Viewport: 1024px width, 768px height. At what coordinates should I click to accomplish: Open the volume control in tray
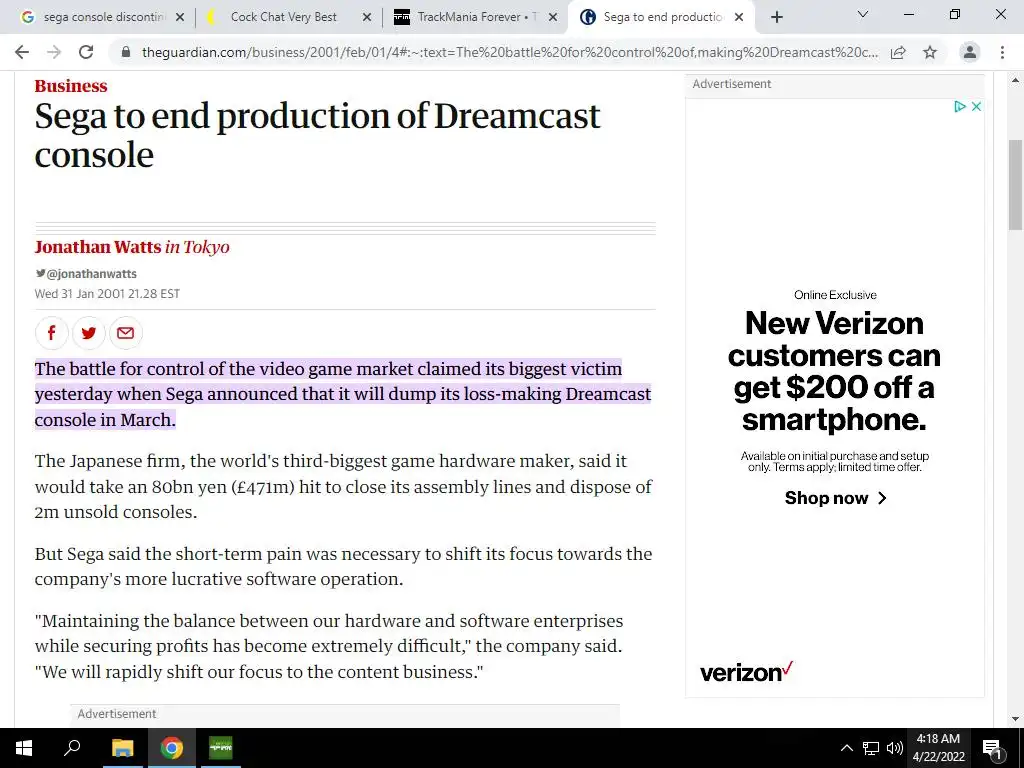(895, 748)
